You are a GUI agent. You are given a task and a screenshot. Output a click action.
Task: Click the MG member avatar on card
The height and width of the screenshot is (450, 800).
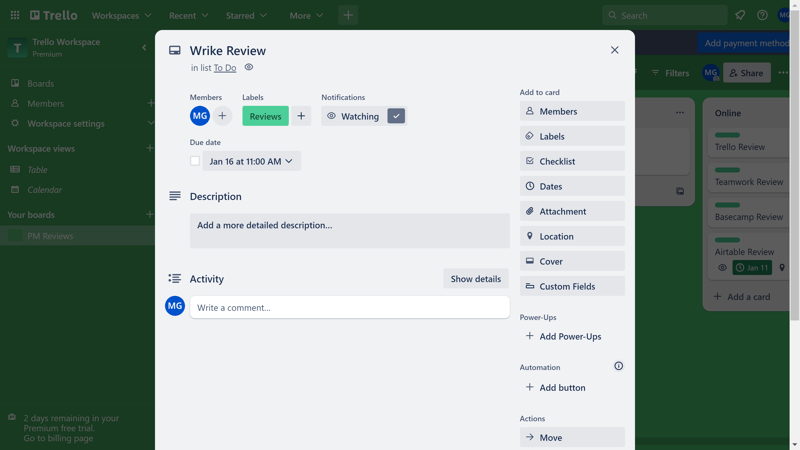tap(200, 116)
